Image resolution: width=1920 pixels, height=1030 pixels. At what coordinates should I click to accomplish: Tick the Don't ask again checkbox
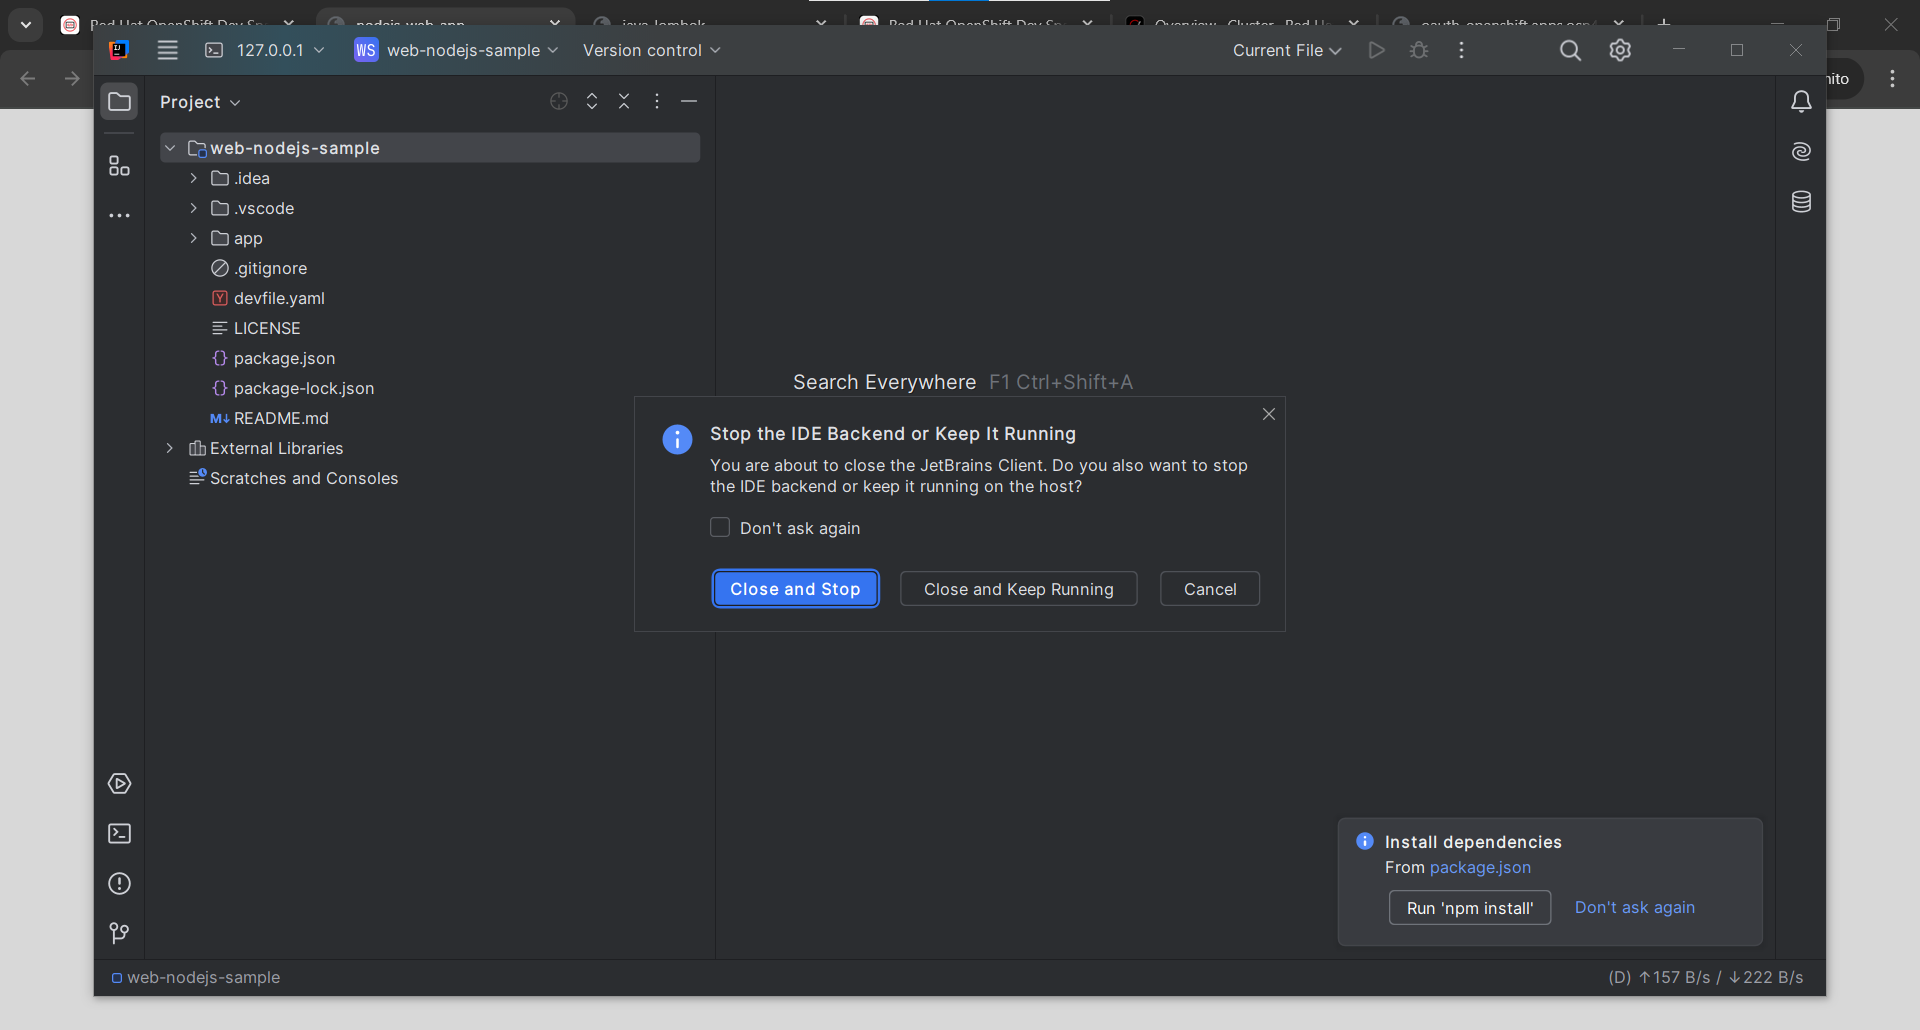720,527
